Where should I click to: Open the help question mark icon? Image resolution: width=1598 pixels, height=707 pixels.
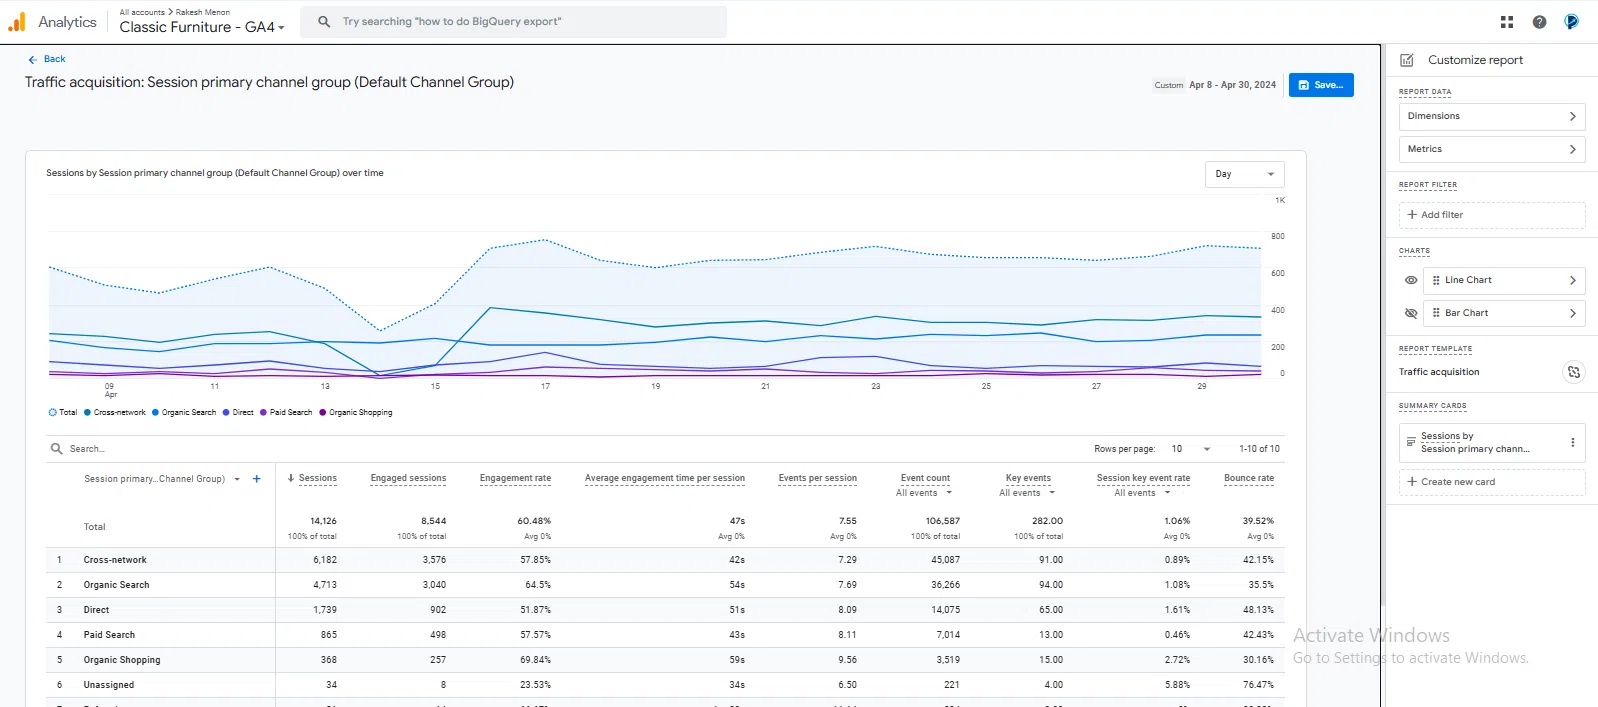pos(1539,22)
